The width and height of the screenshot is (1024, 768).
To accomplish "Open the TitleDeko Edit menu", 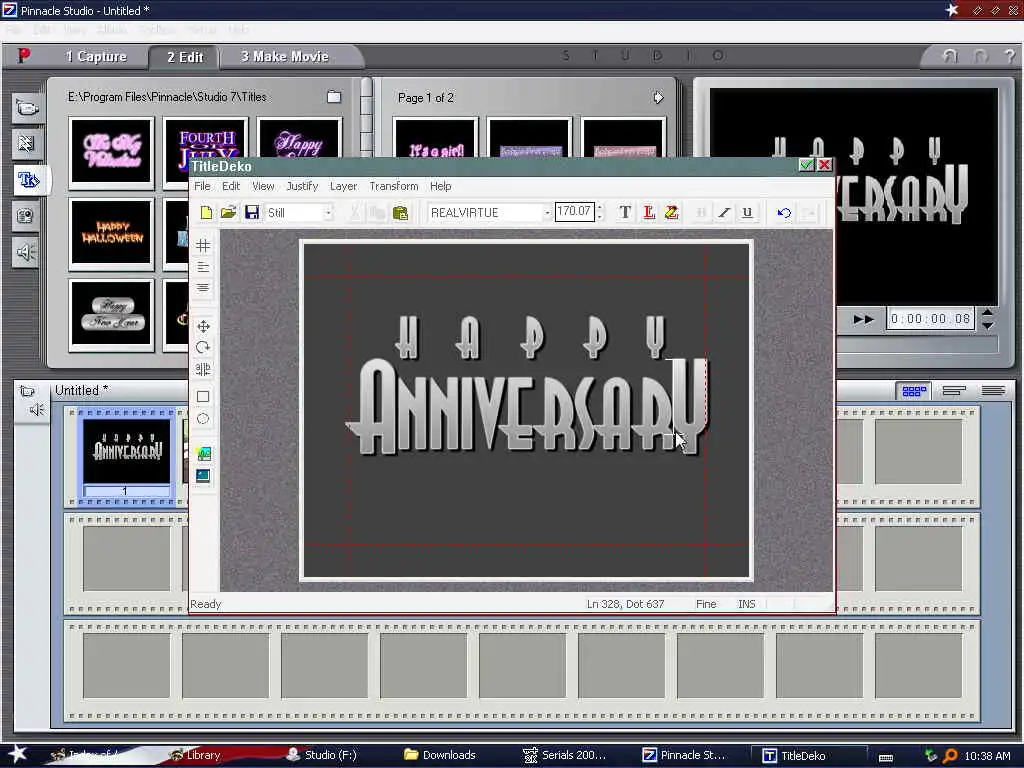I will (231, 186).
